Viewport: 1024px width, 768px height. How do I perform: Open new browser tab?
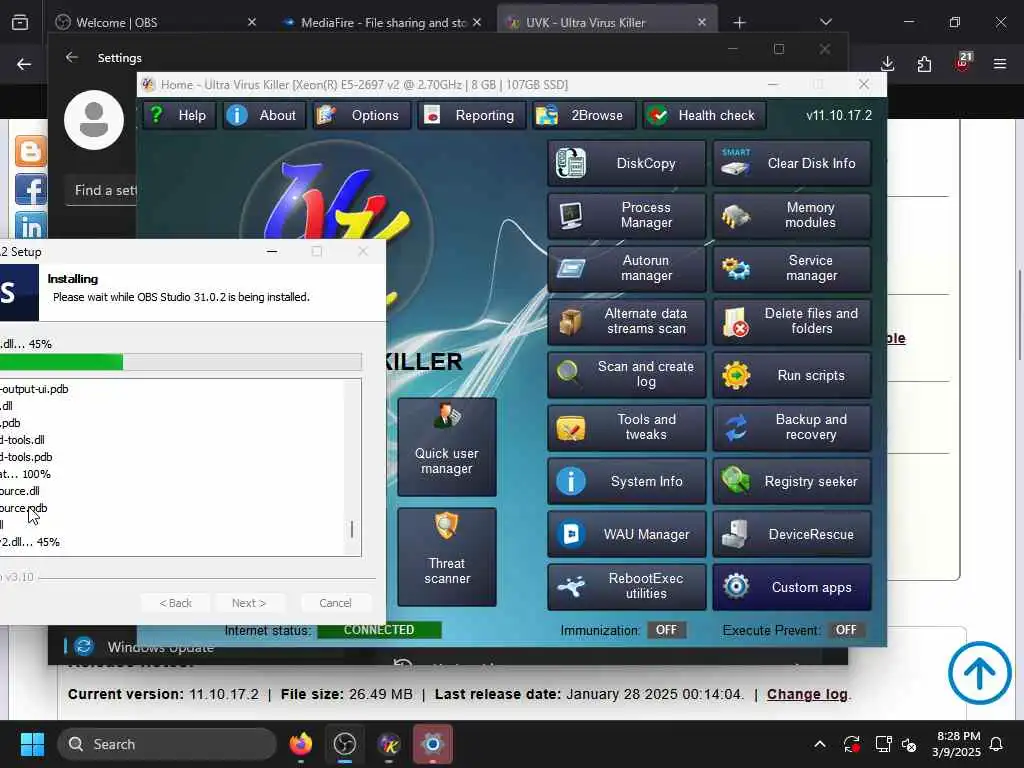(x=739, y=23)
